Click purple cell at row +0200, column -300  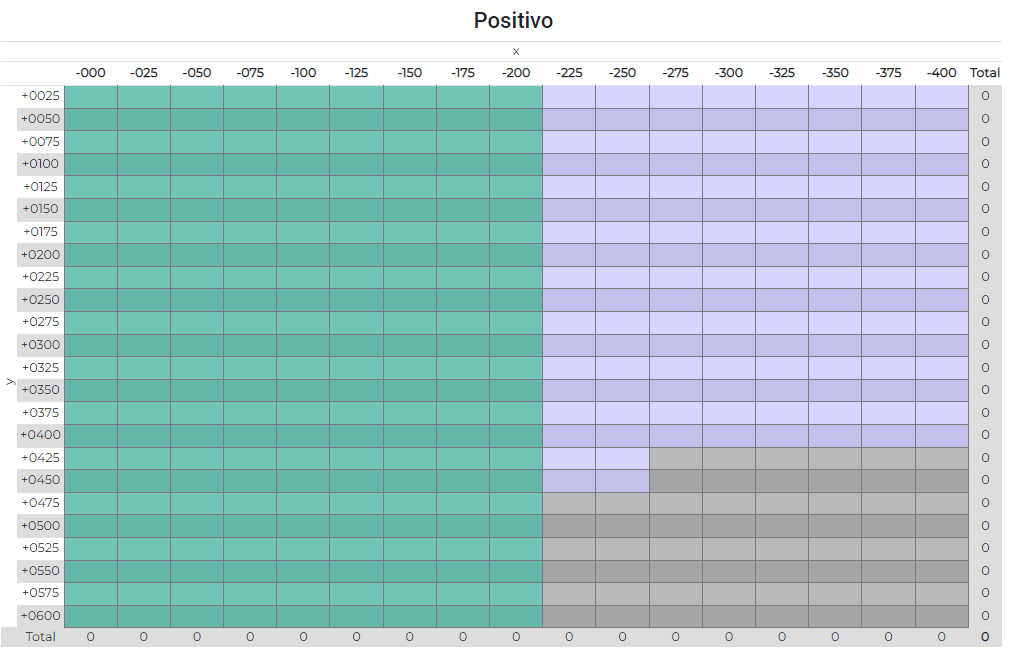728,255
